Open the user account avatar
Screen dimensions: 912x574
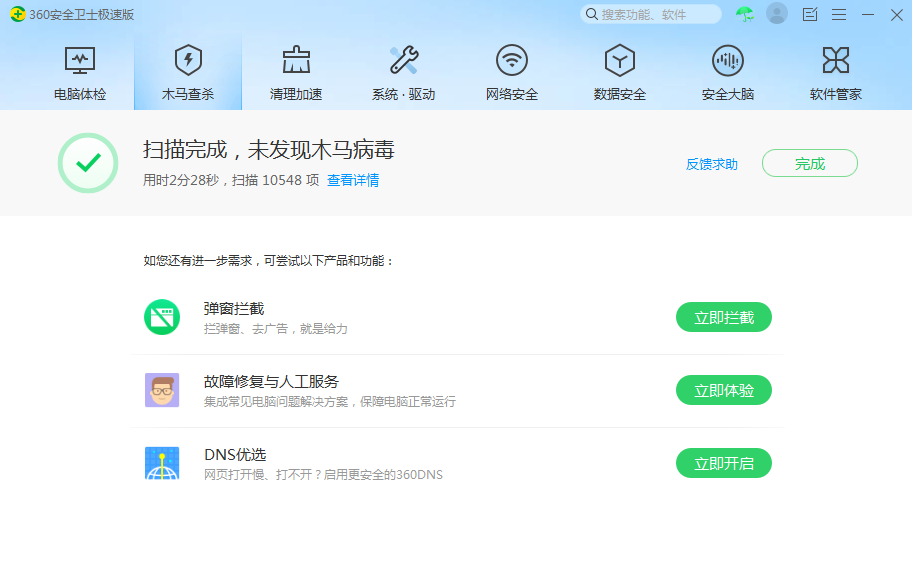click(776, 13)
